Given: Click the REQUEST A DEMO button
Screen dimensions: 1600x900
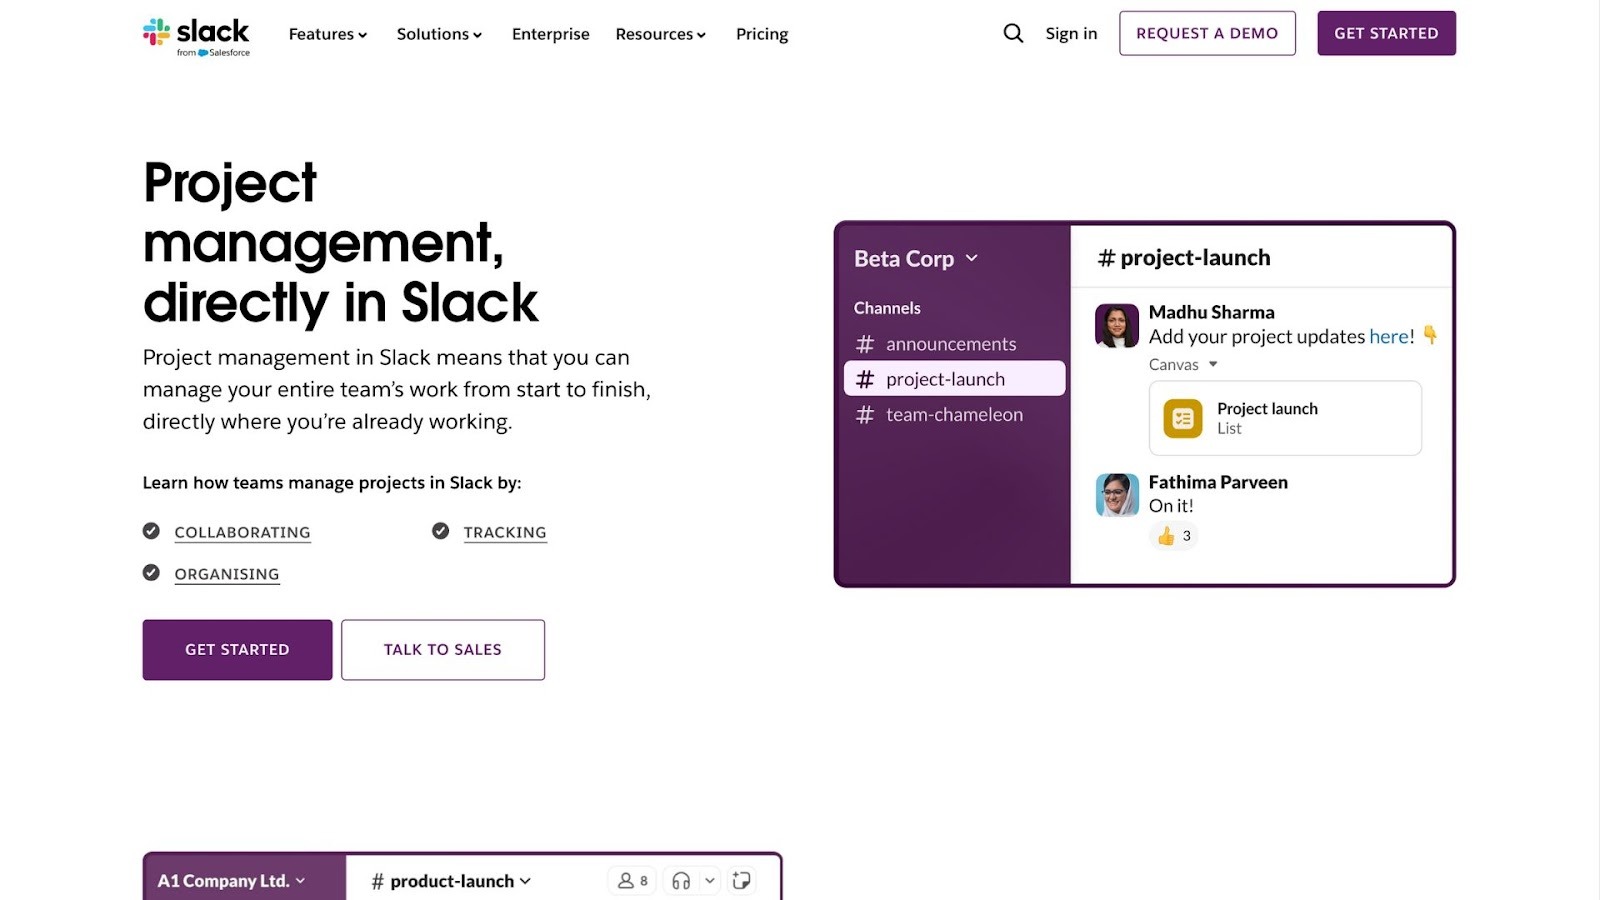Looking at the screenshot, I should 1207,33.
